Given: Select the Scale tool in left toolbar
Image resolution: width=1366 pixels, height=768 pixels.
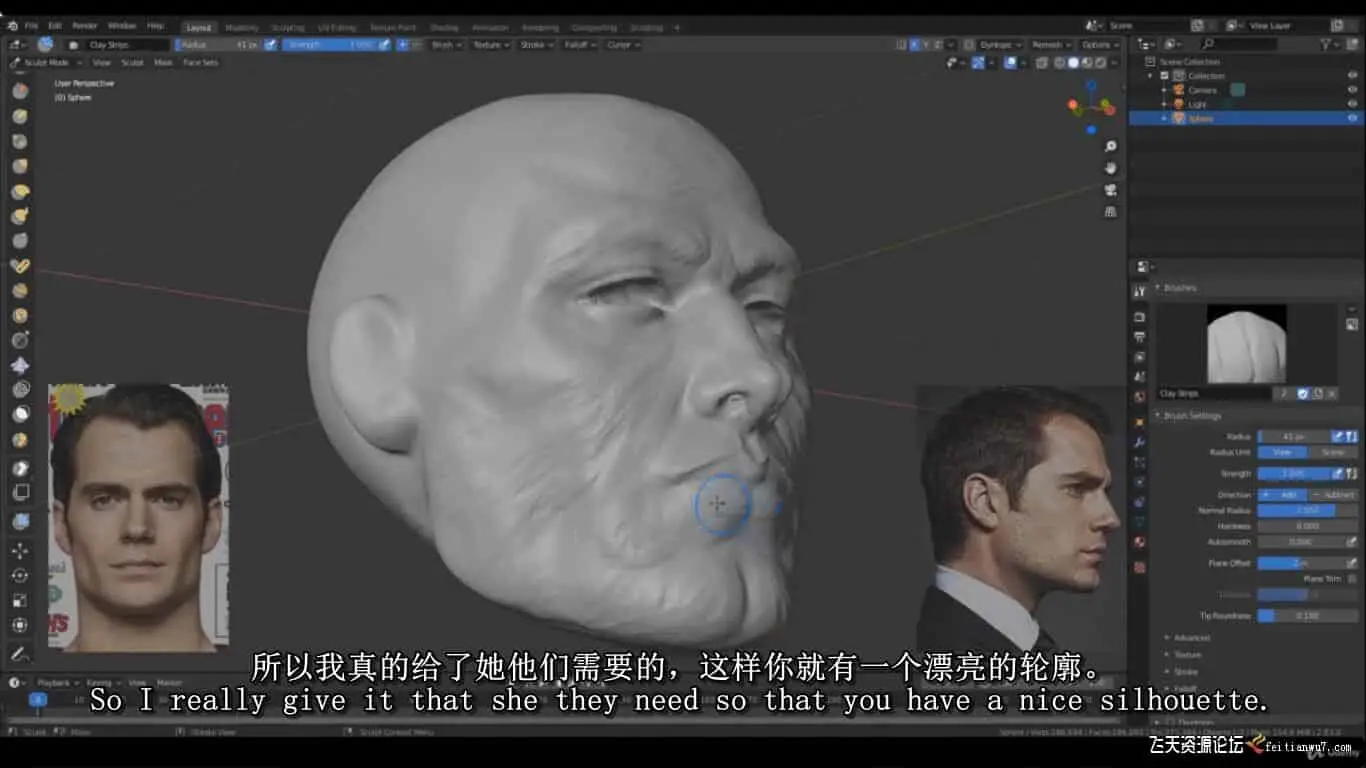Looking at the screenshot, I should (x=19, y=600).
